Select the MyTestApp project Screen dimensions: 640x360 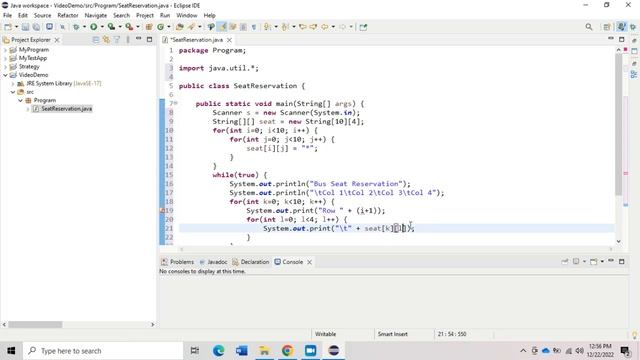(33, 58)
